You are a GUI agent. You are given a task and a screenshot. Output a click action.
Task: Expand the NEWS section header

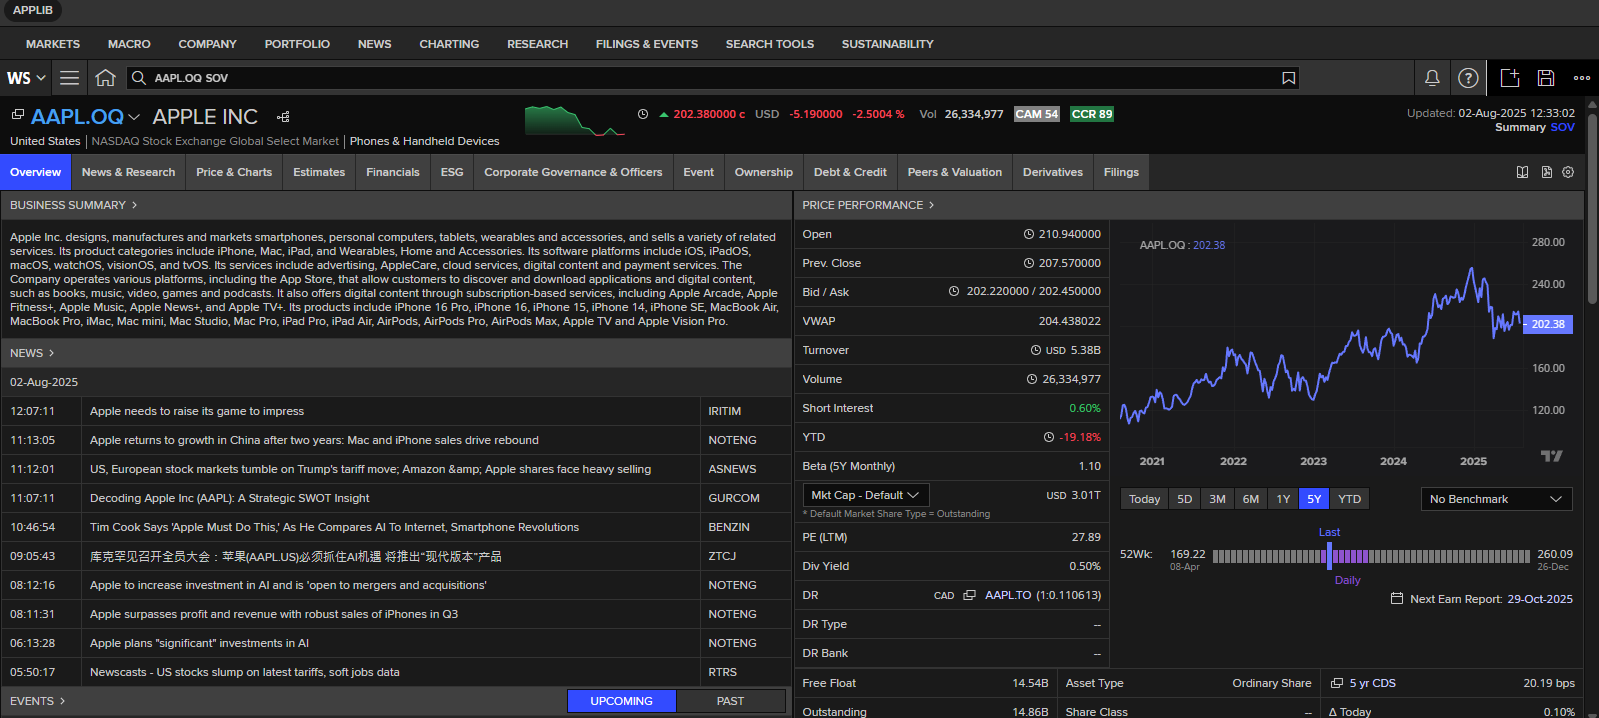click(32, 353)
